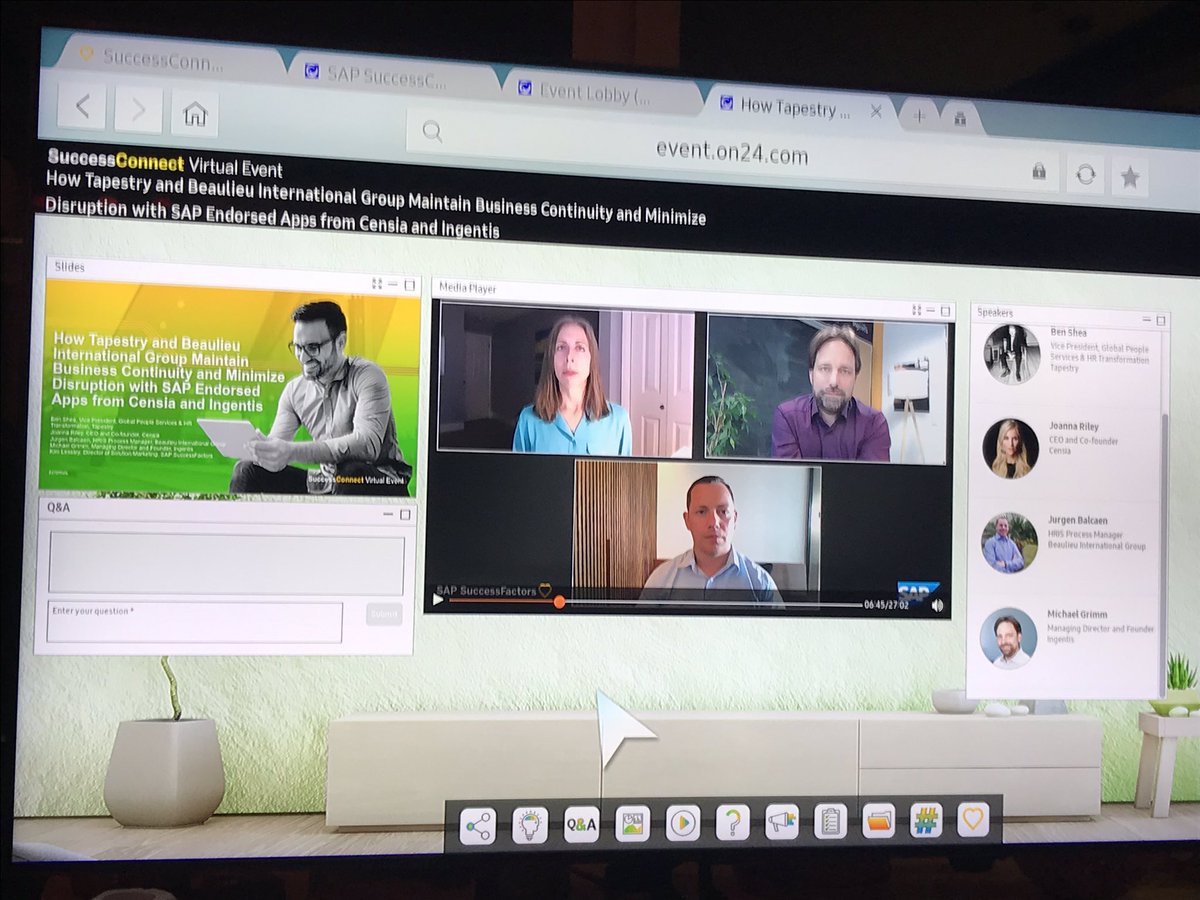
Task: Click Joanna Riley's speaker photo
Action: (1010, 448)
